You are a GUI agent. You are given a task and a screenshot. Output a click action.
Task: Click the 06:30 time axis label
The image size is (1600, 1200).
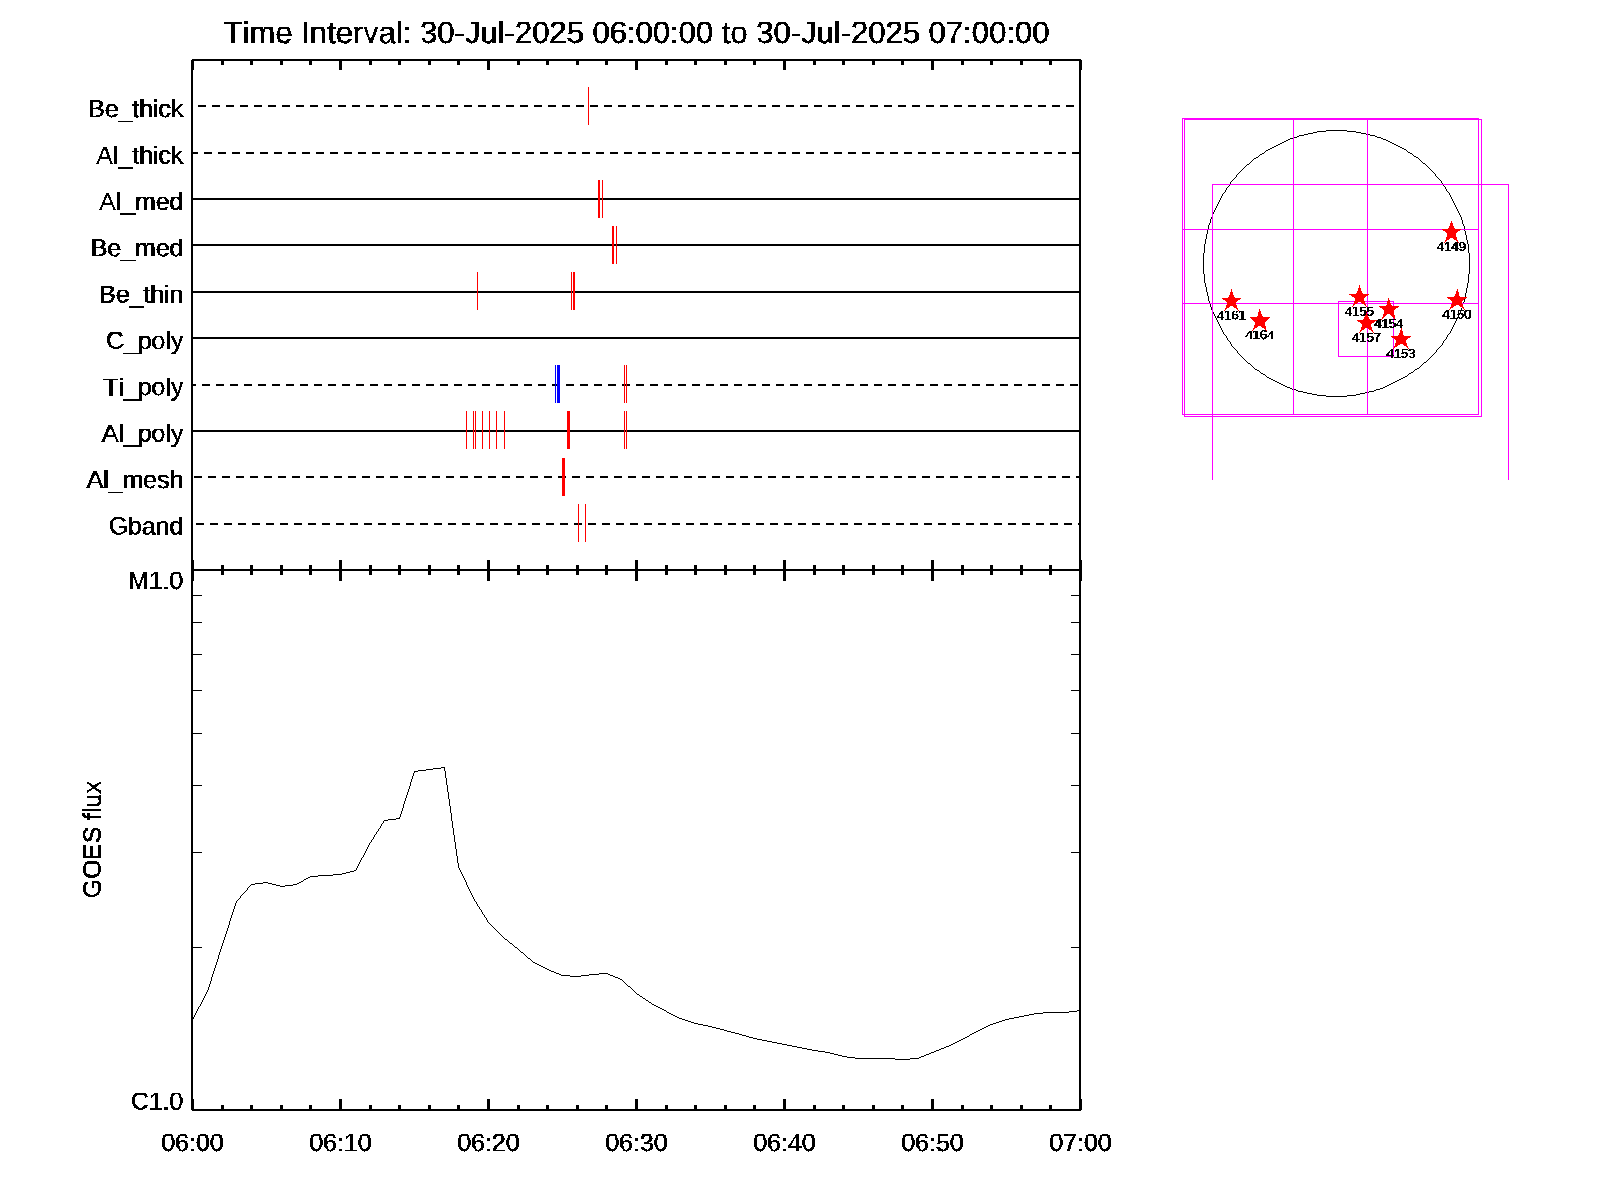[x=636, y=1143]
